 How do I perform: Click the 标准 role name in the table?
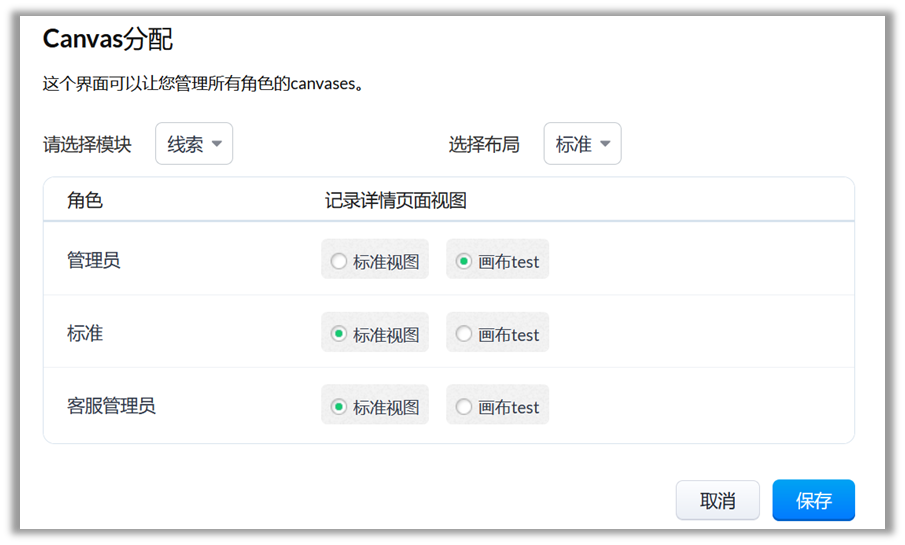(85, 333)
